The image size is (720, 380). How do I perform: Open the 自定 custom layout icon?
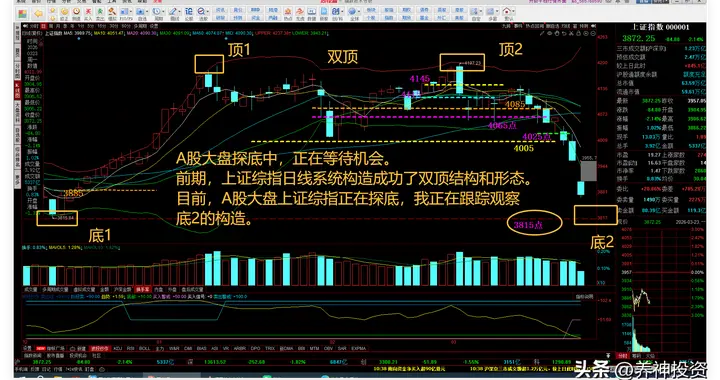click(x=475, y=13)
